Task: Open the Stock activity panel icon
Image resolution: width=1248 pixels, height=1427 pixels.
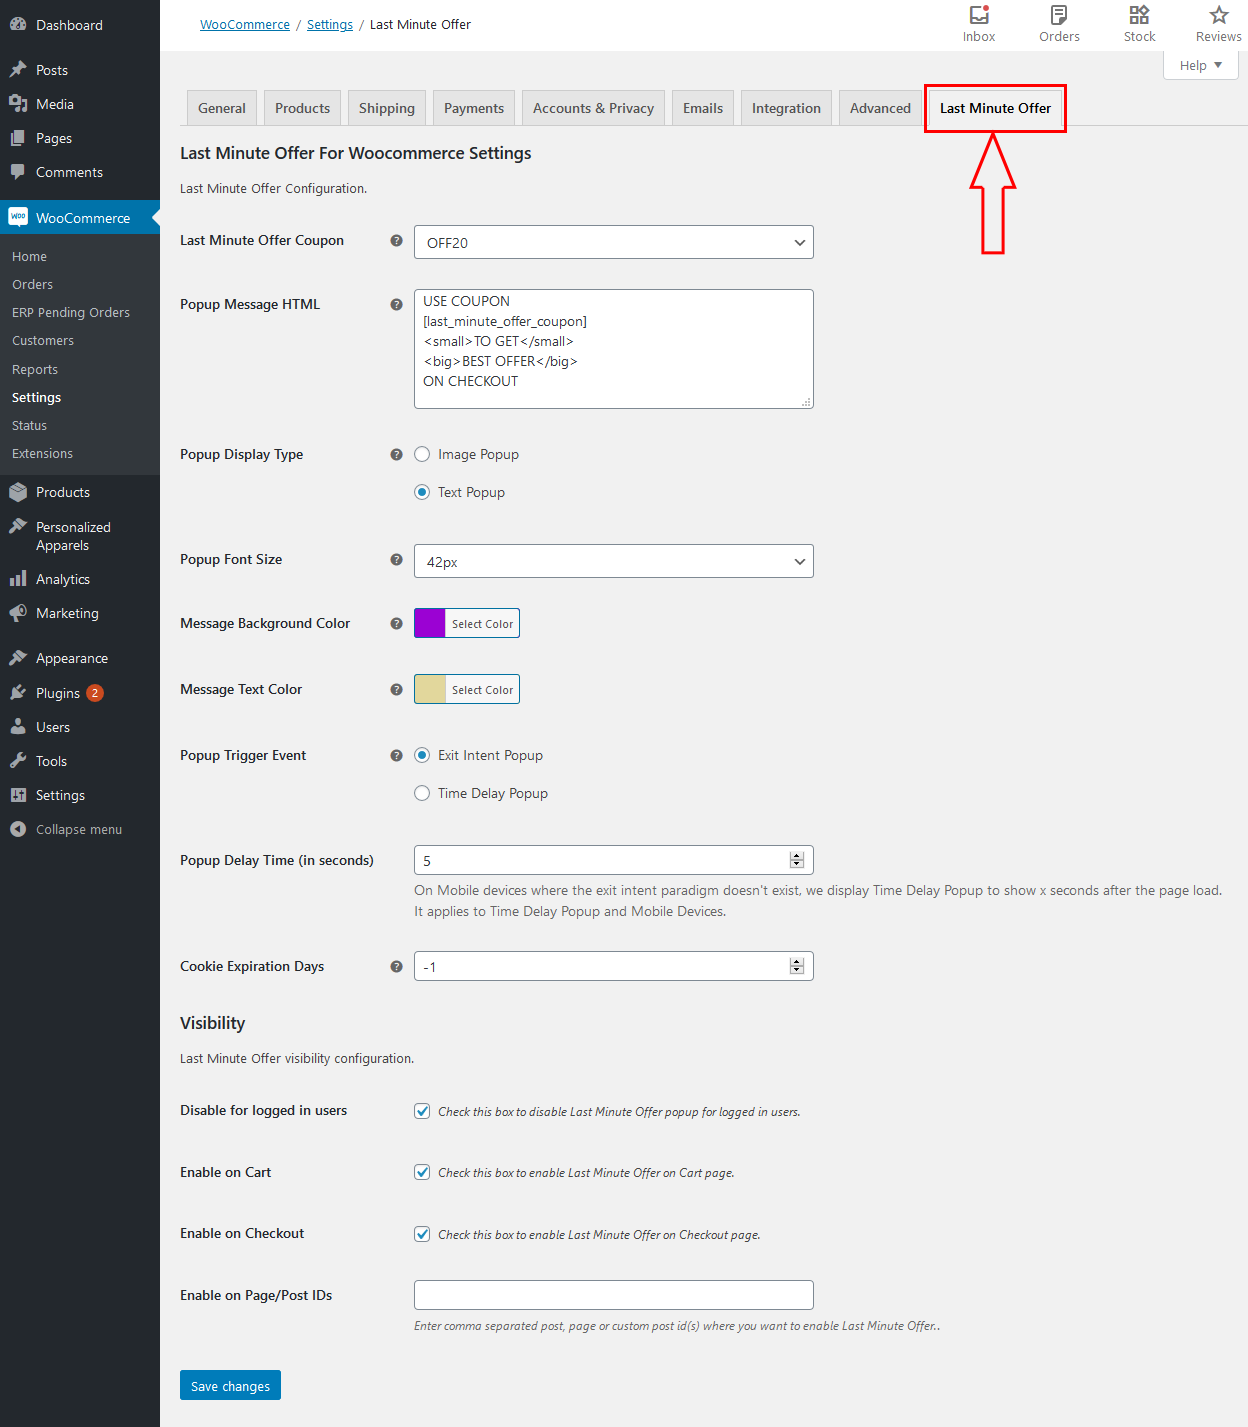Action: coord(1139,15)
